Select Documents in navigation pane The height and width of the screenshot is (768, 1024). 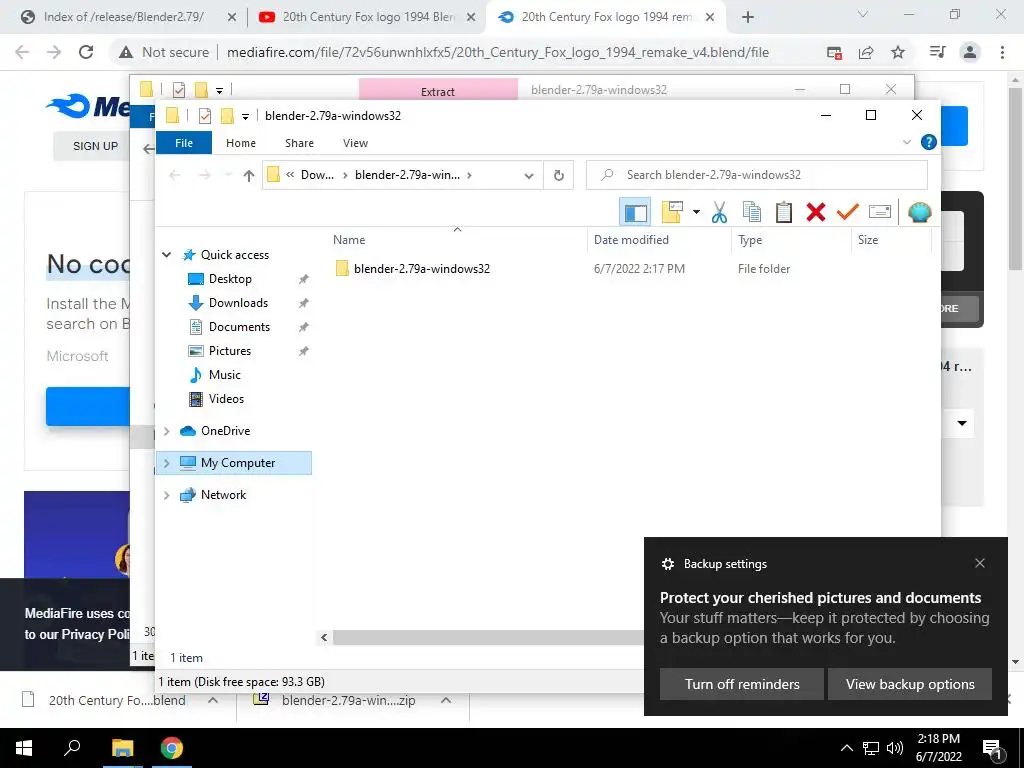click(x=239, y=327)
